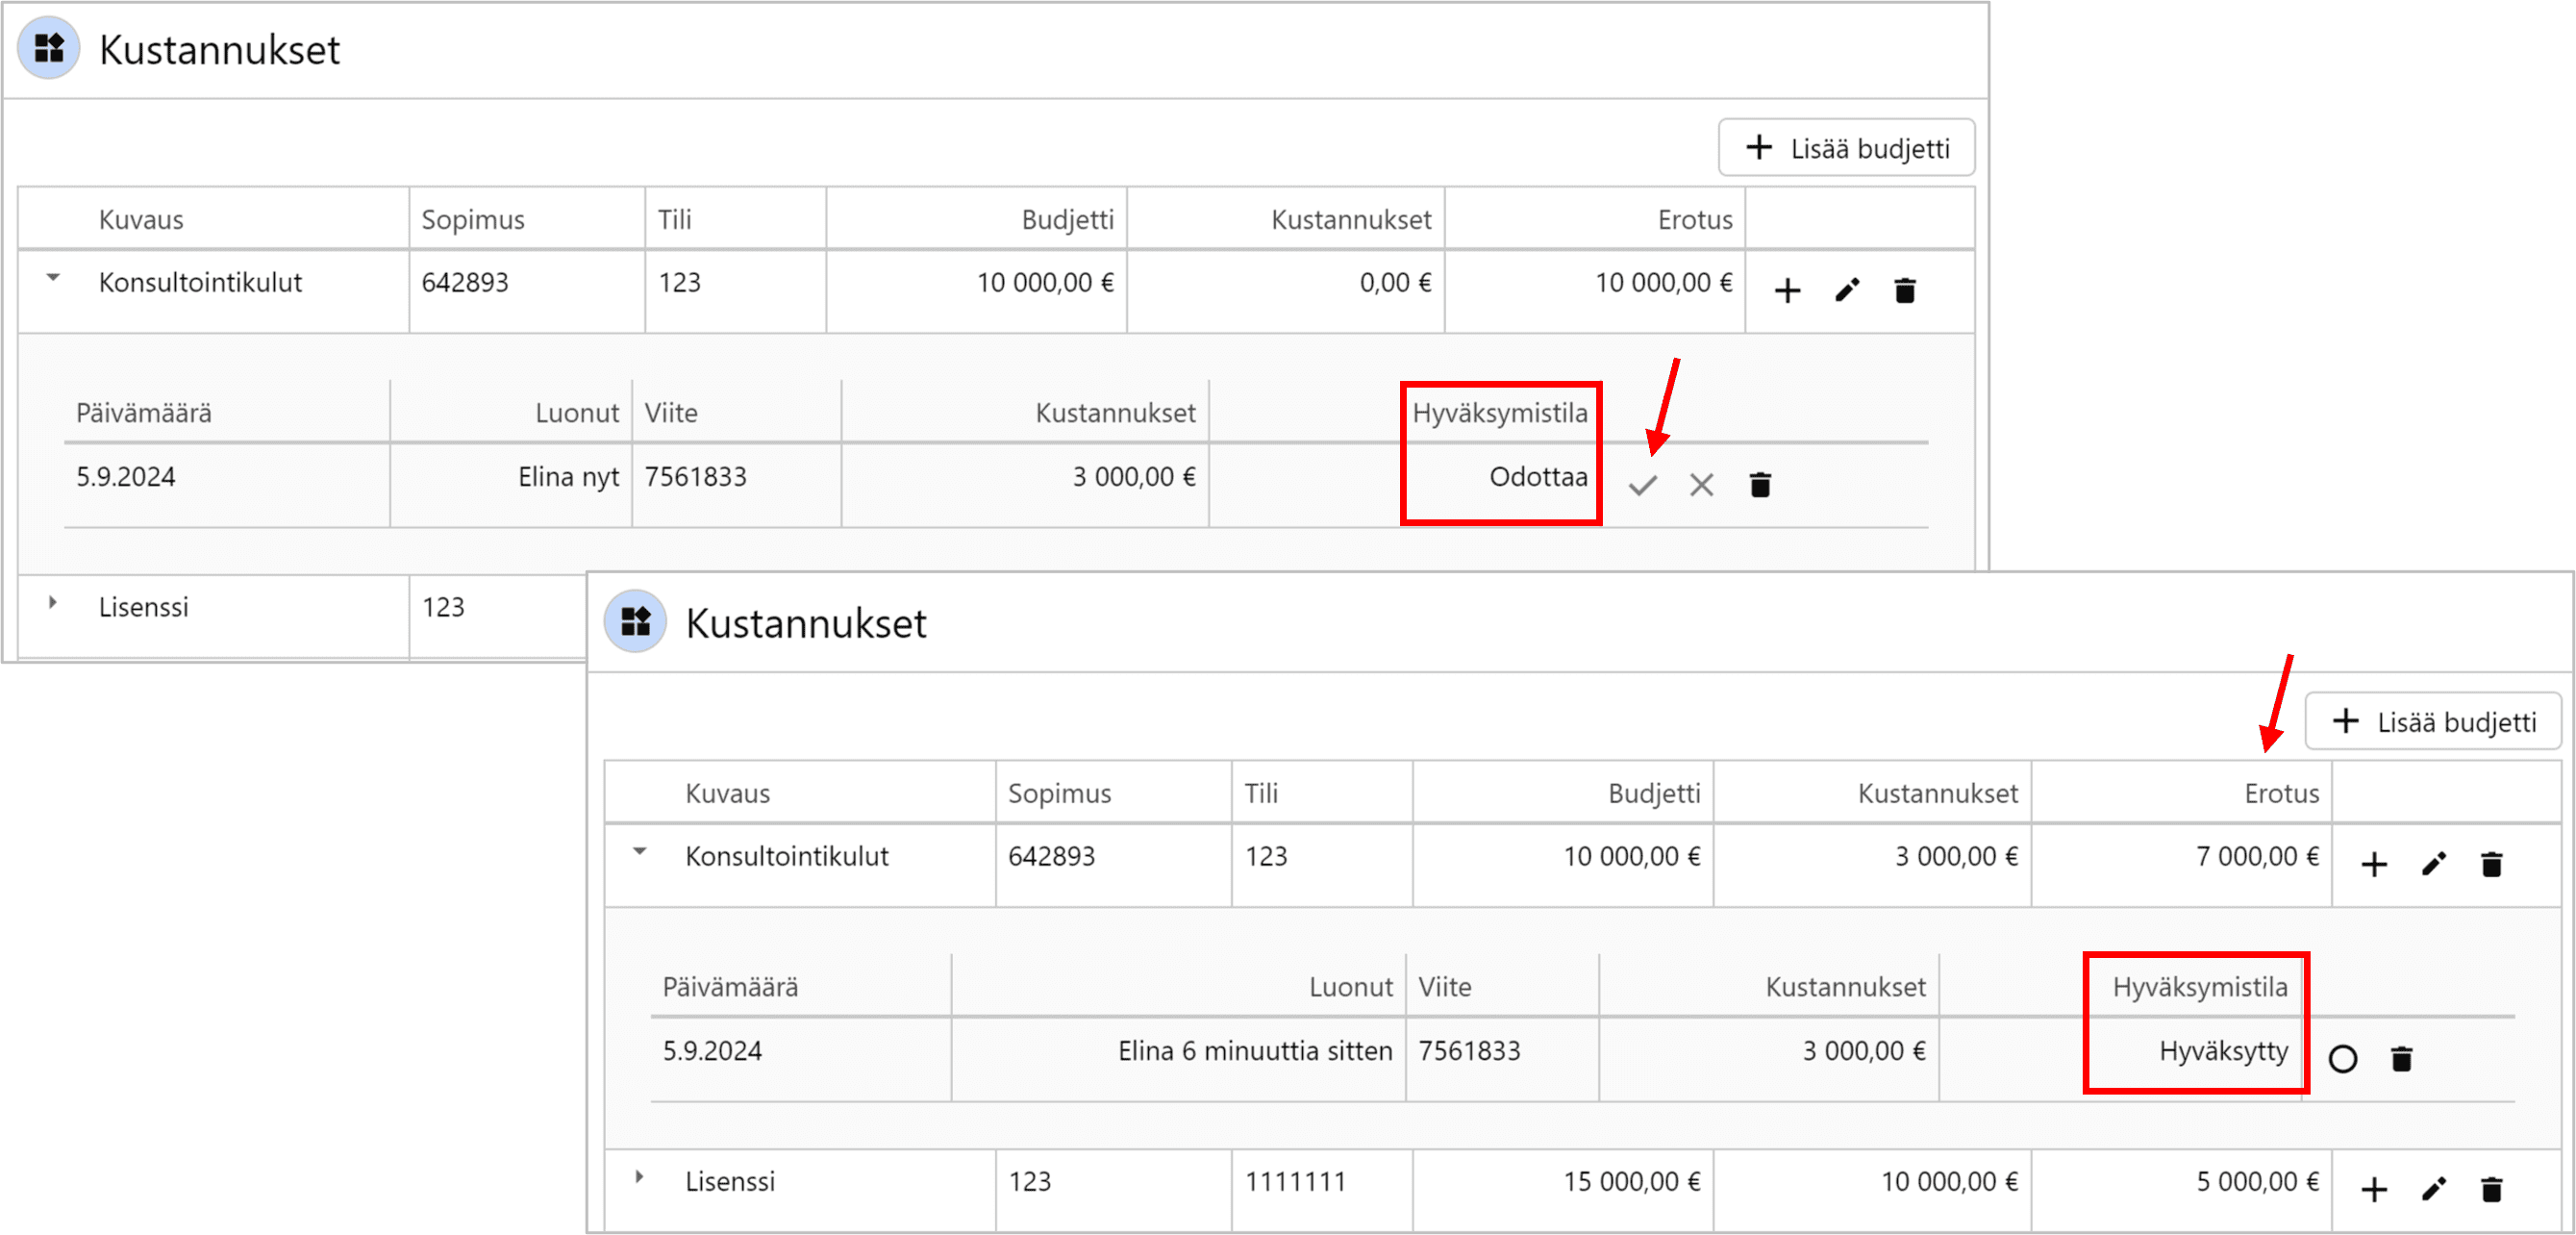
Task: Delete the Odottaa cost row
Action: click(1760, 486)
